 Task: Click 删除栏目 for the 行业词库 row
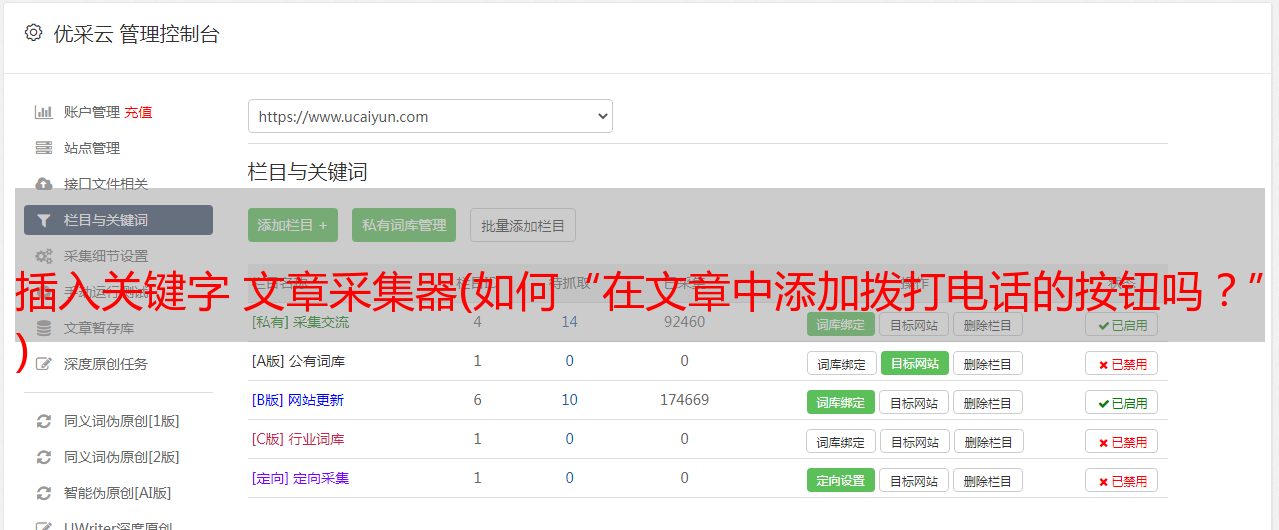point(988,442)
